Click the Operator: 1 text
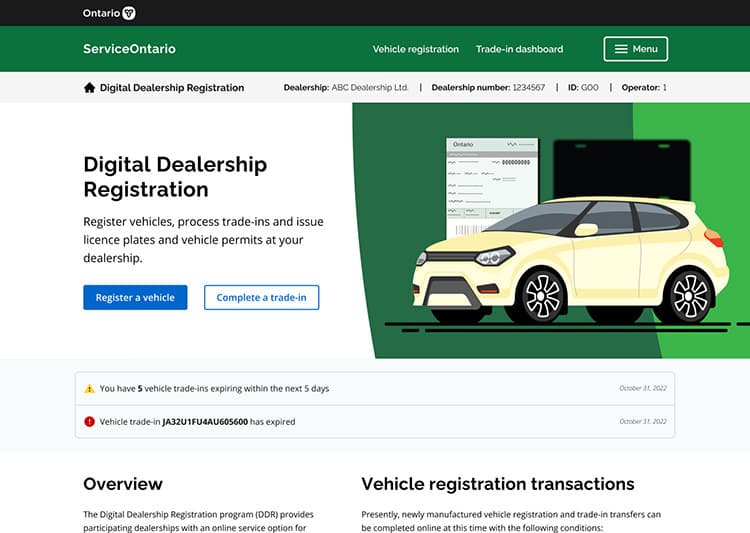Viewport: 750px width, 533px height. pyautogui.click(x=644, y=88)
